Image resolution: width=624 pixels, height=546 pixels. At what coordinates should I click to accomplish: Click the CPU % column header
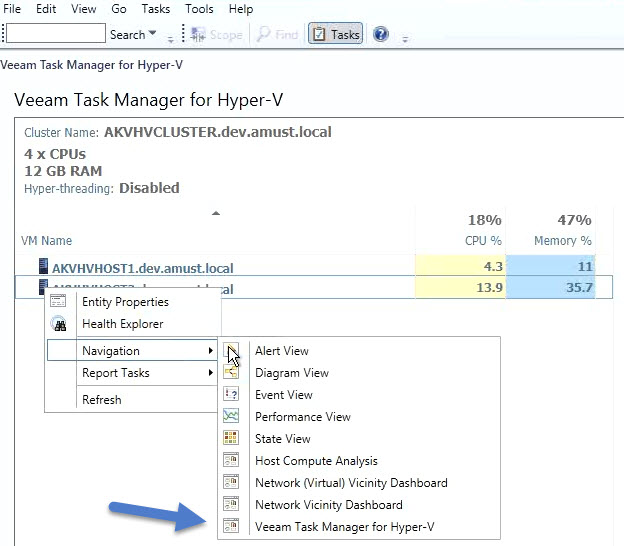483,240
